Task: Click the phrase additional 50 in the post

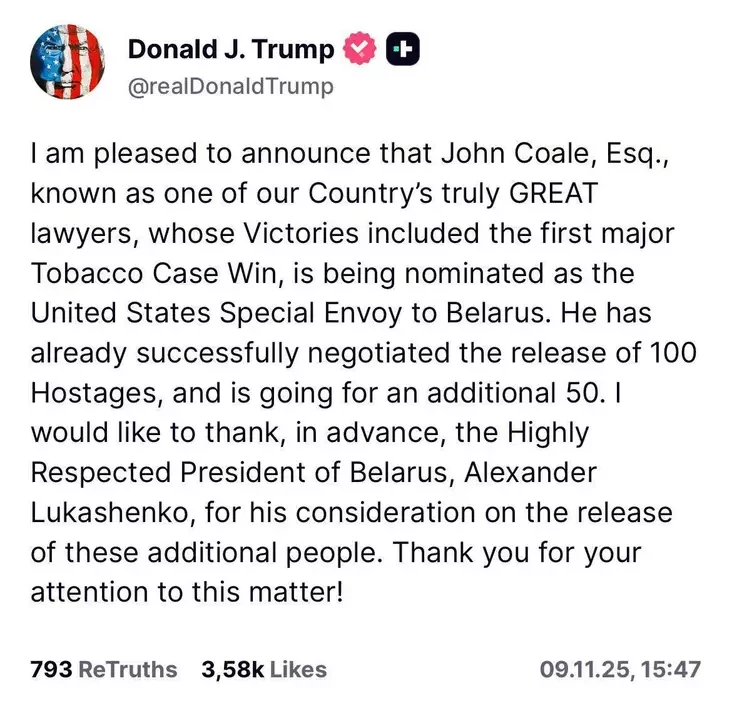Action: coord(548,390)
